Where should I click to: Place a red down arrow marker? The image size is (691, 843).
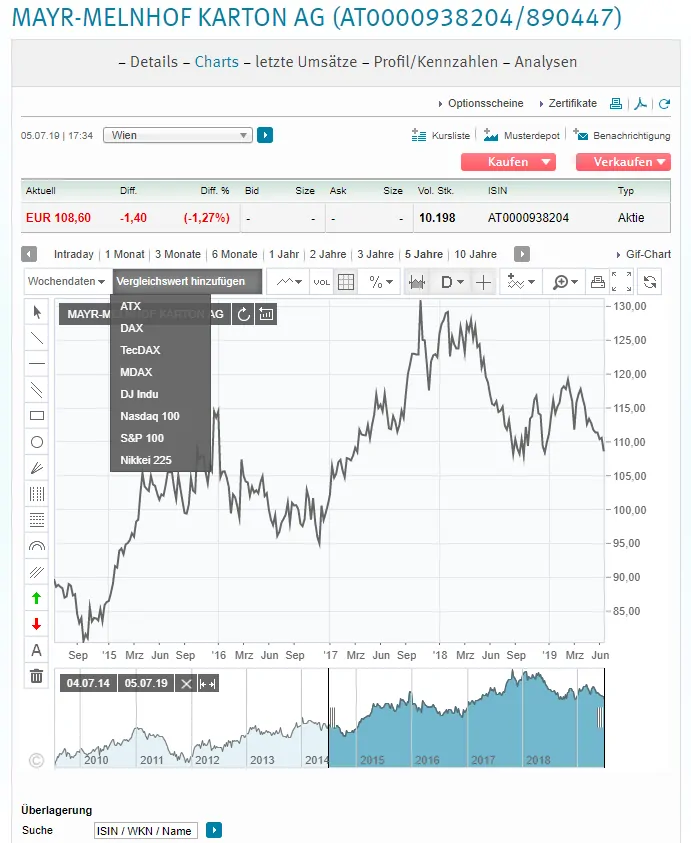tap(37, 624)
